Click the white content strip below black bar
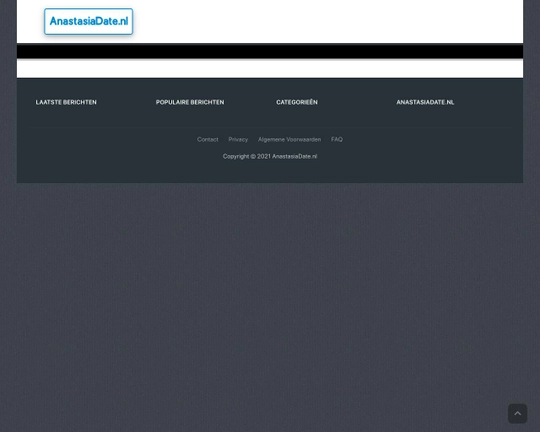Screen dimensions: 540x432 click(270, 68)
